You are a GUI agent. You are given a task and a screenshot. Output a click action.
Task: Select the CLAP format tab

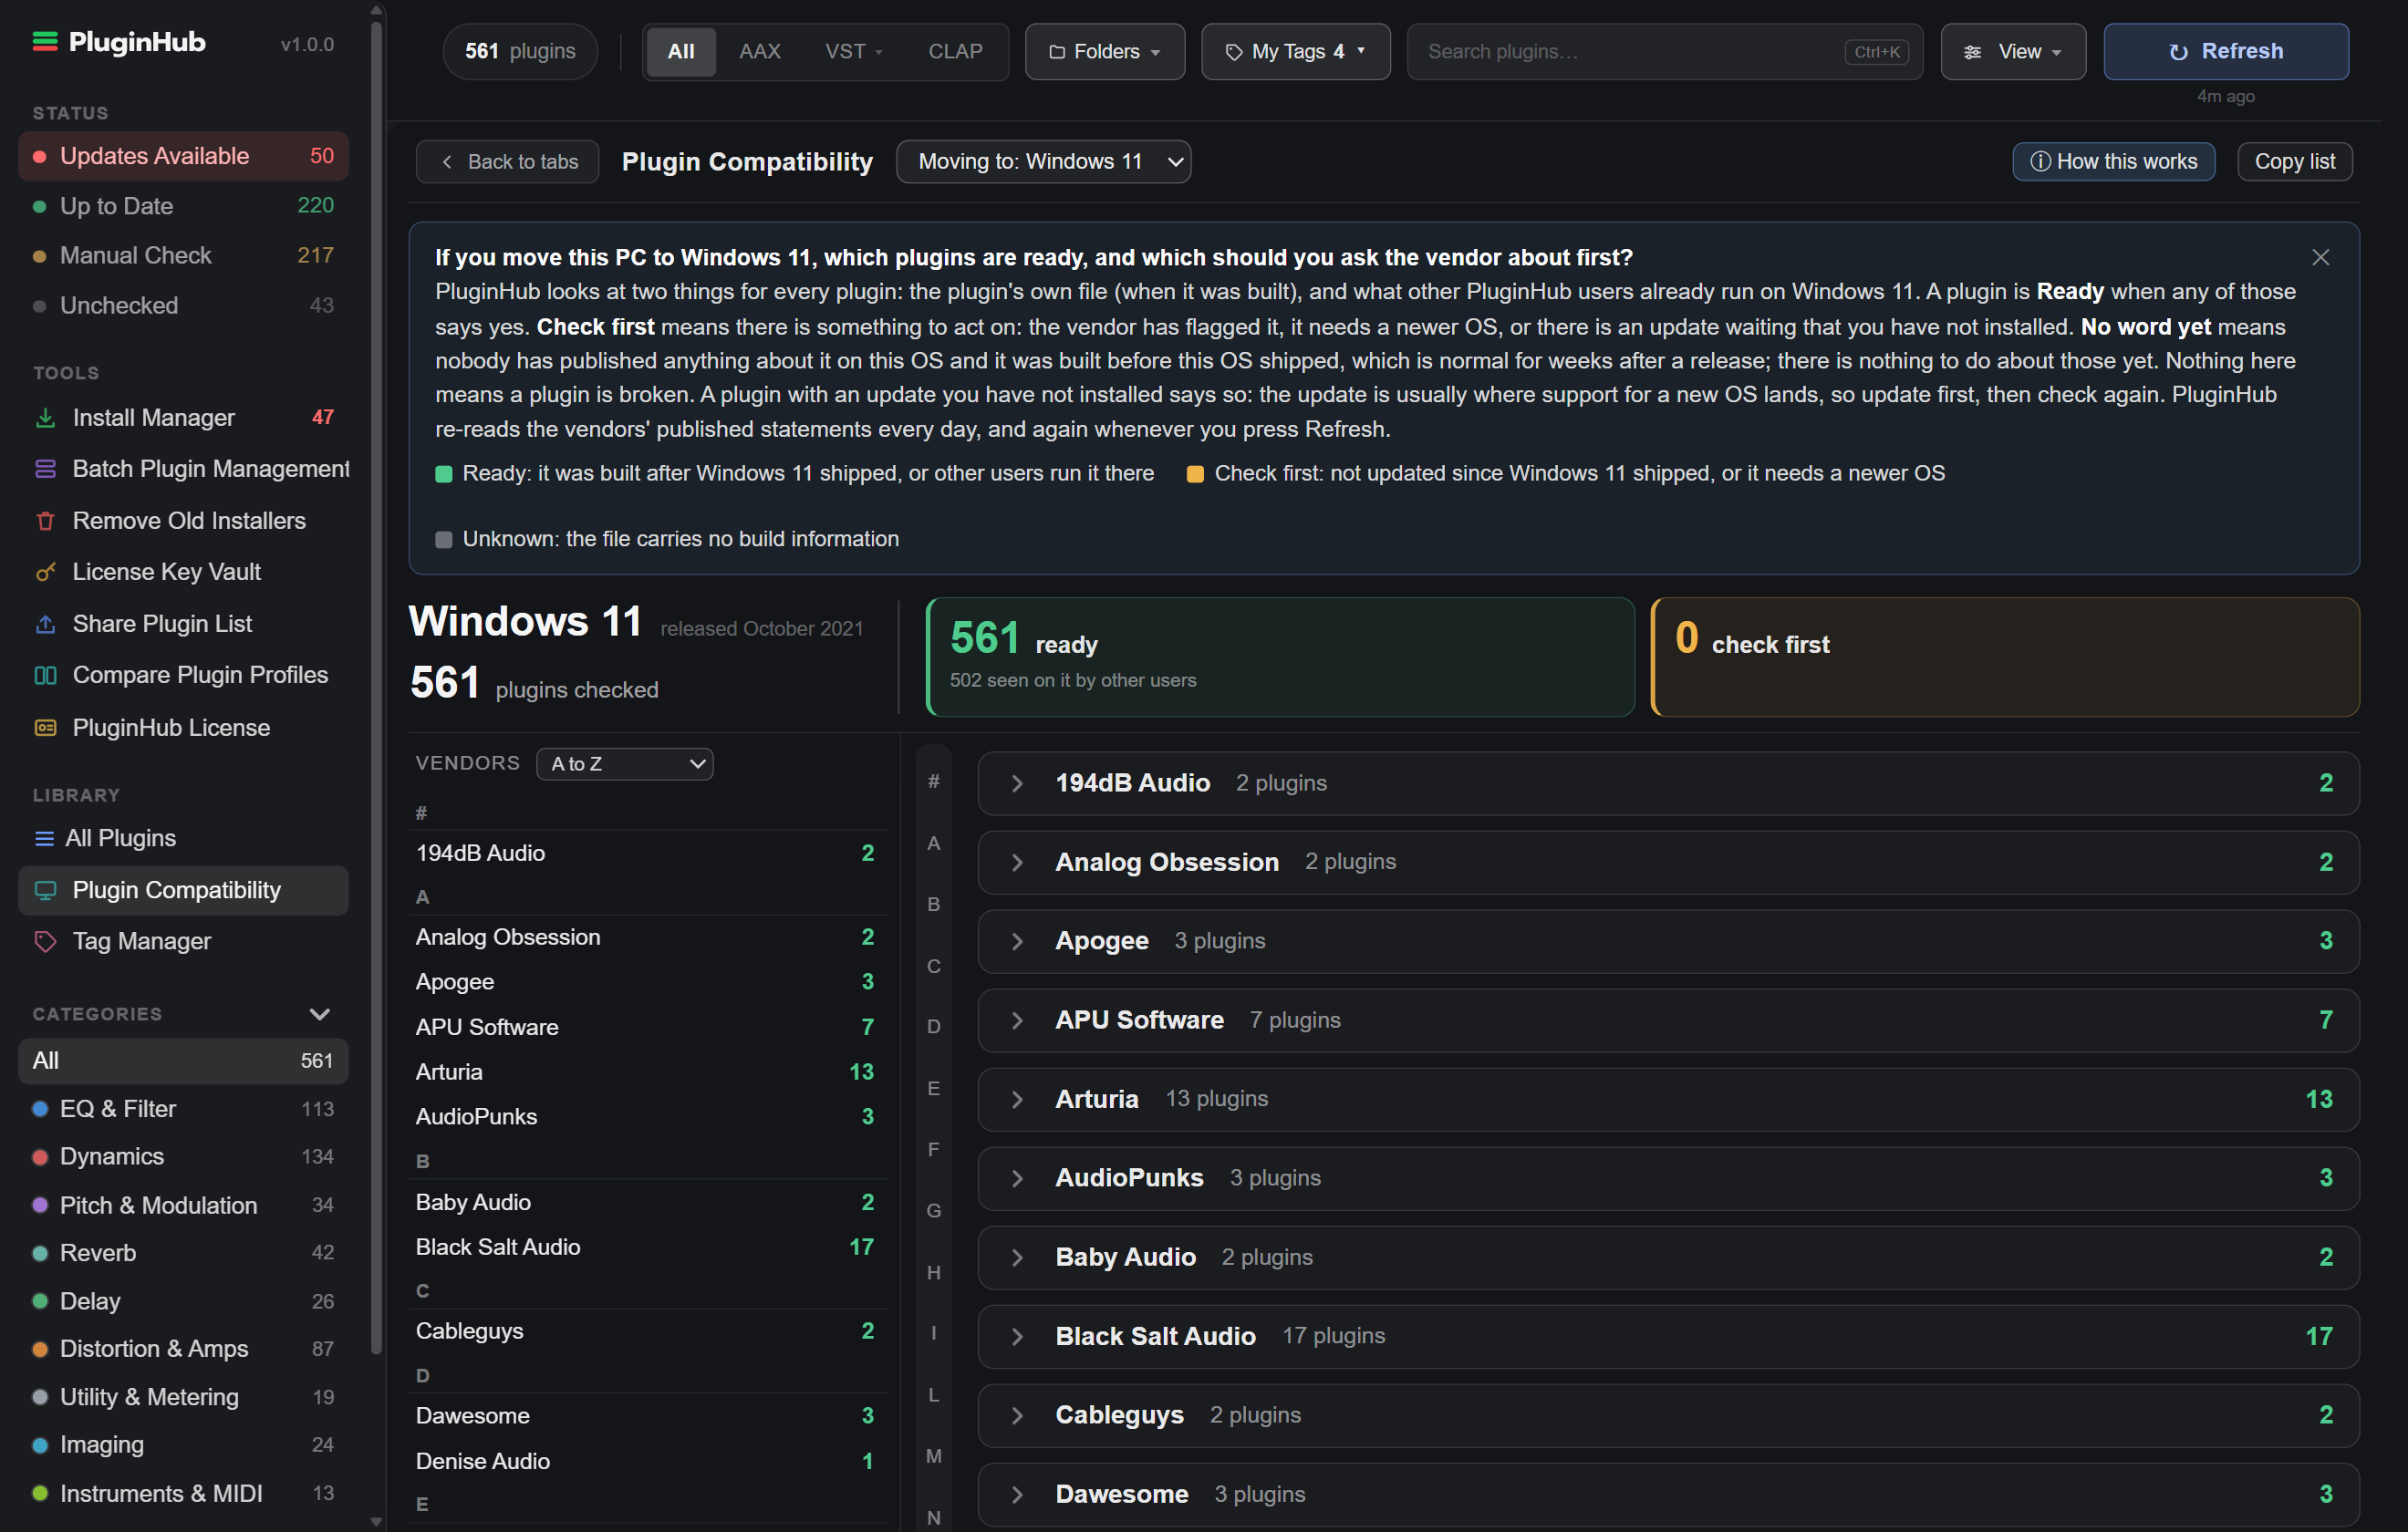tap(955, 51)
